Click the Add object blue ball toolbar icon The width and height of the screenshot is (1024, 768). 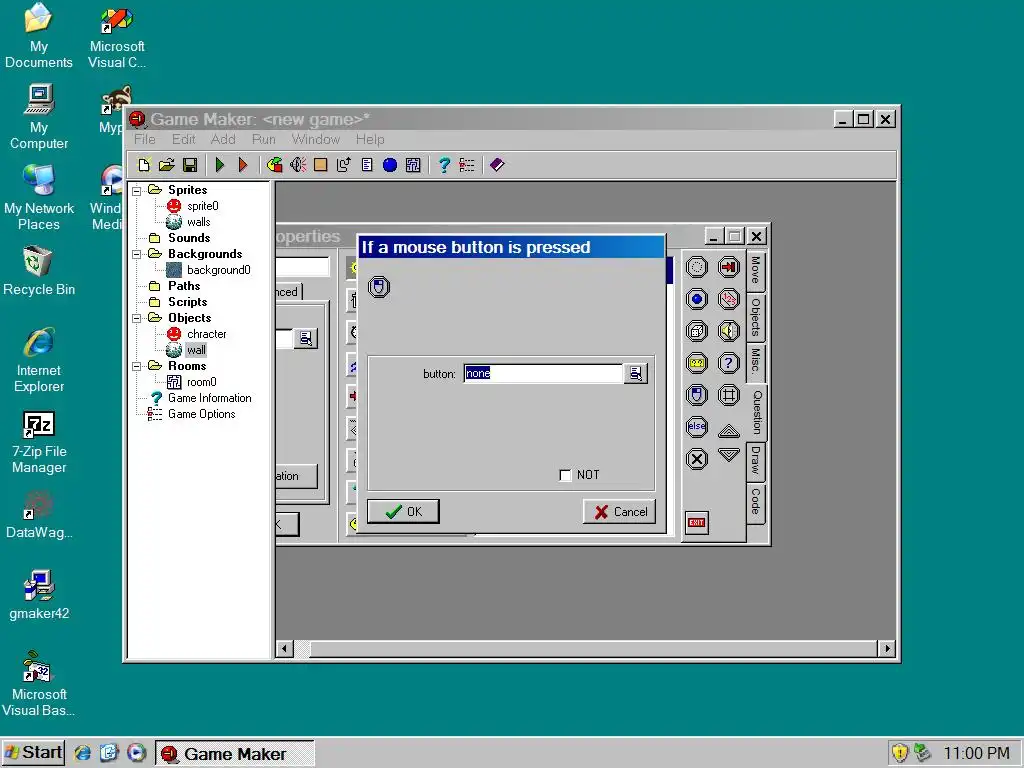390,165
